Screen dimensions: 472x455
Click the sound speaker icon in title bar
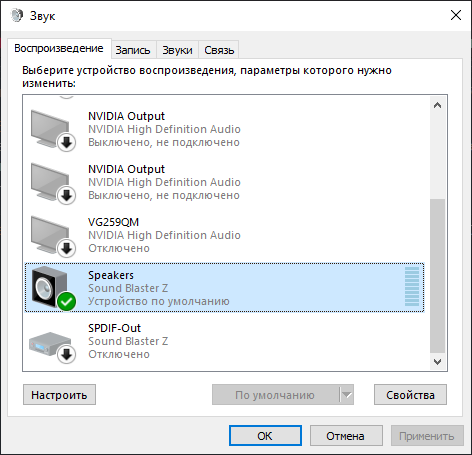point(17,15)
